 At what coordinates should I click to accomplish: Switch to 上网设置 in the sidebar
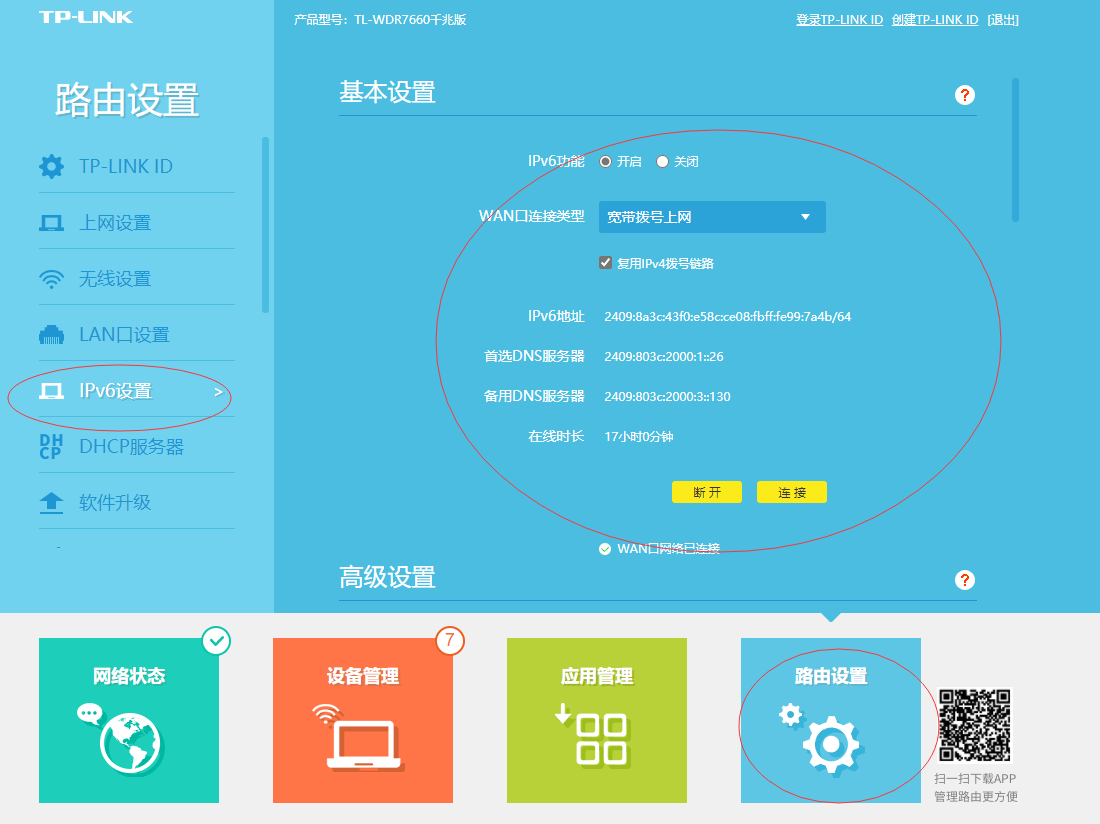(x=52, y=220)
